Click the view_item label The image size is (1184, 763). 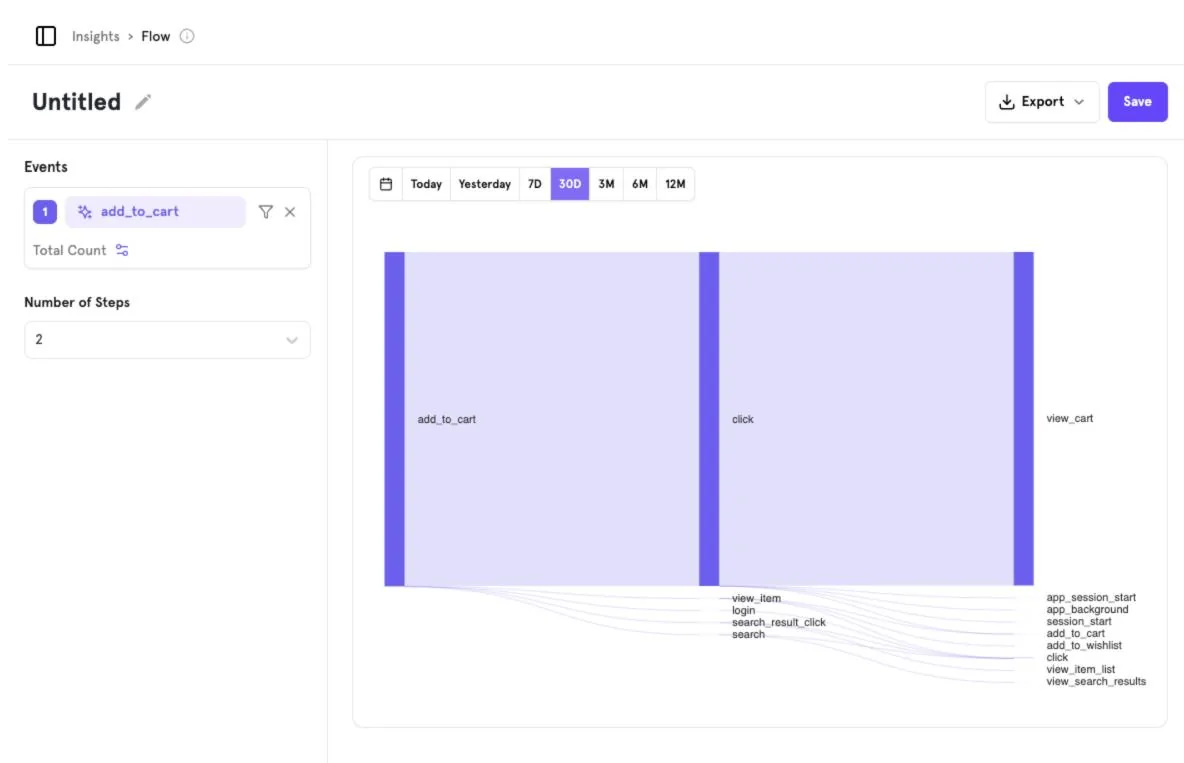[x=756, y=598]
